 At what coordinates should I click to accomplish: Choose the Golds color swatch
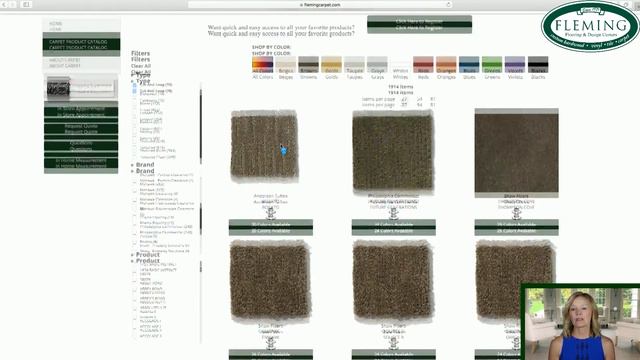(x=331, y=64)
